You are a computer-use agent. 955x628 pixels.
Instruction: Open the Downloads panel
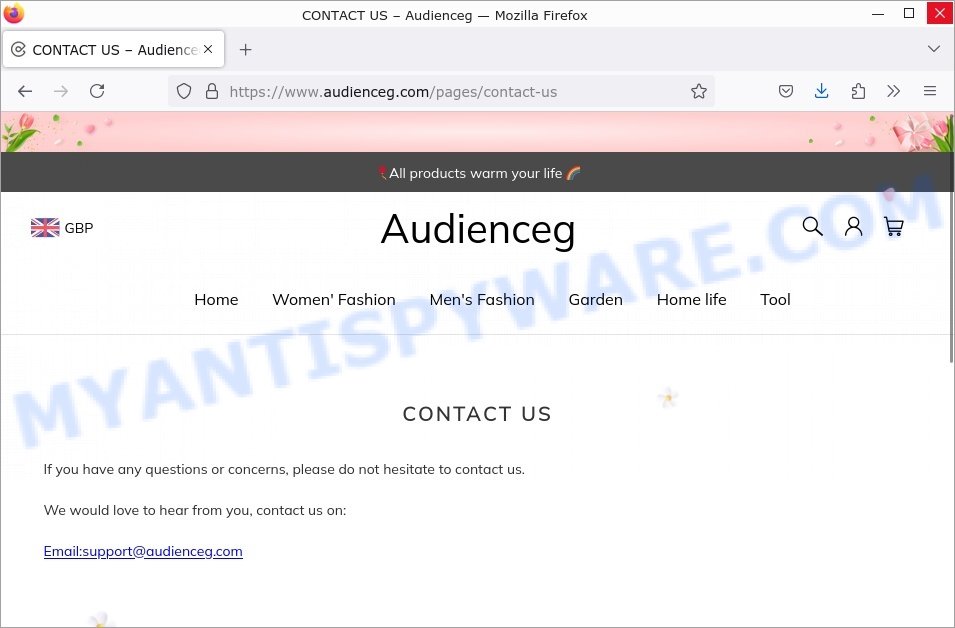(822, 91)
